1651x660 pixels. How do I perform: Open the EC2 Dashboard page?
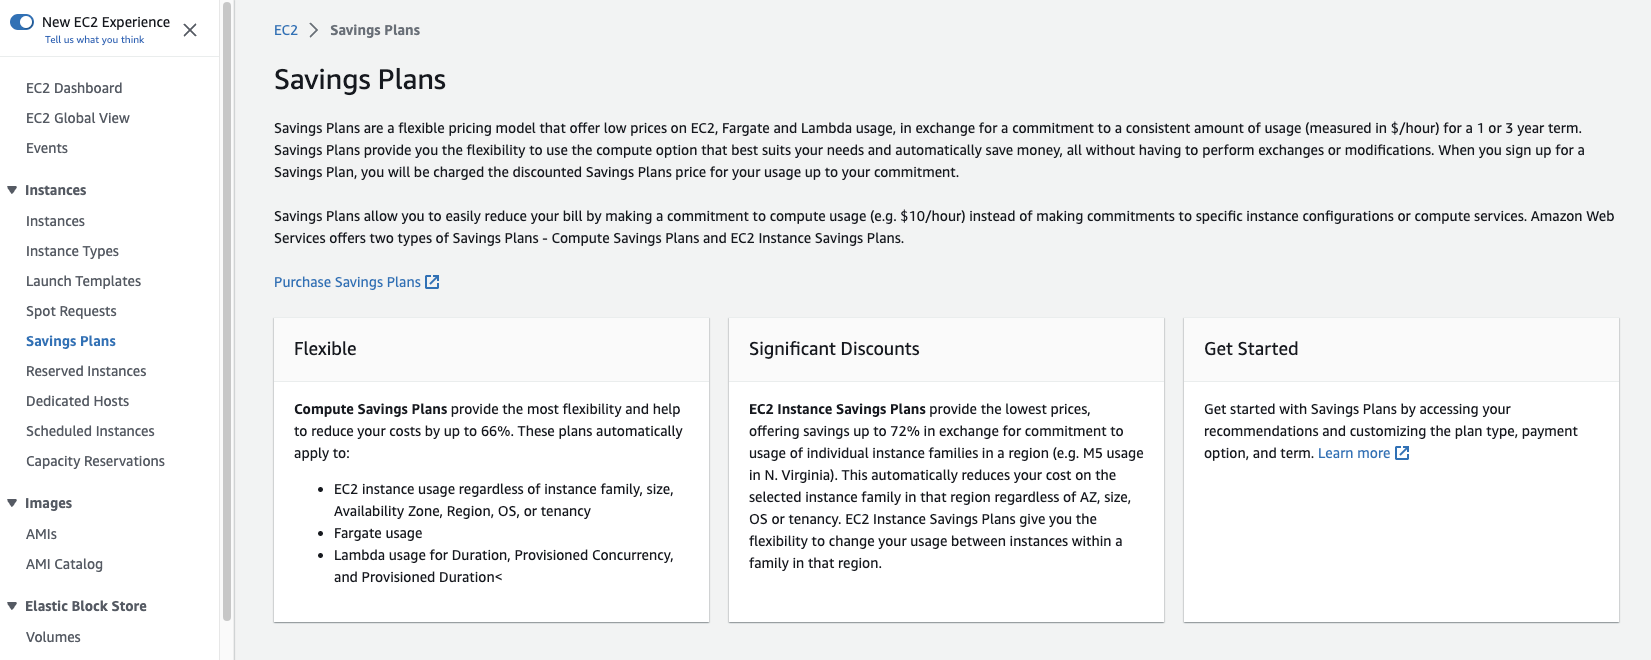pos(74,87)
